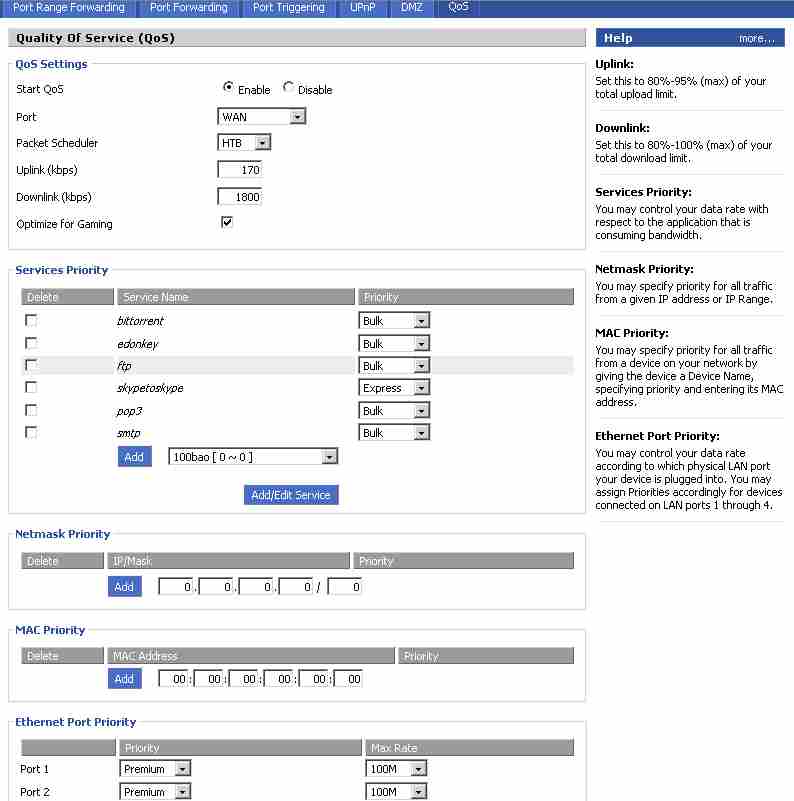Click the ftp service name
Viewport: 794px width, 801px height.
124,366
